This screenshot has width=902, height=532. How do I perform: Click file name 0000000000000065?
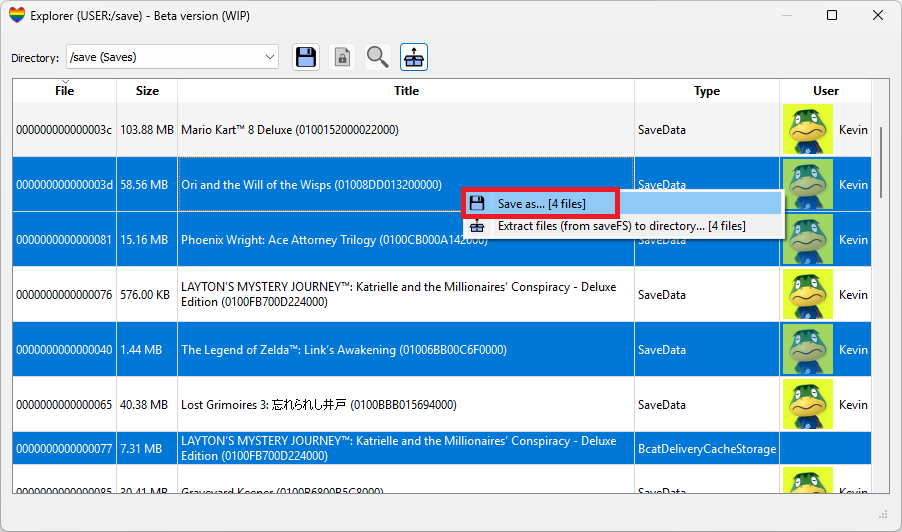pos(64,404)
